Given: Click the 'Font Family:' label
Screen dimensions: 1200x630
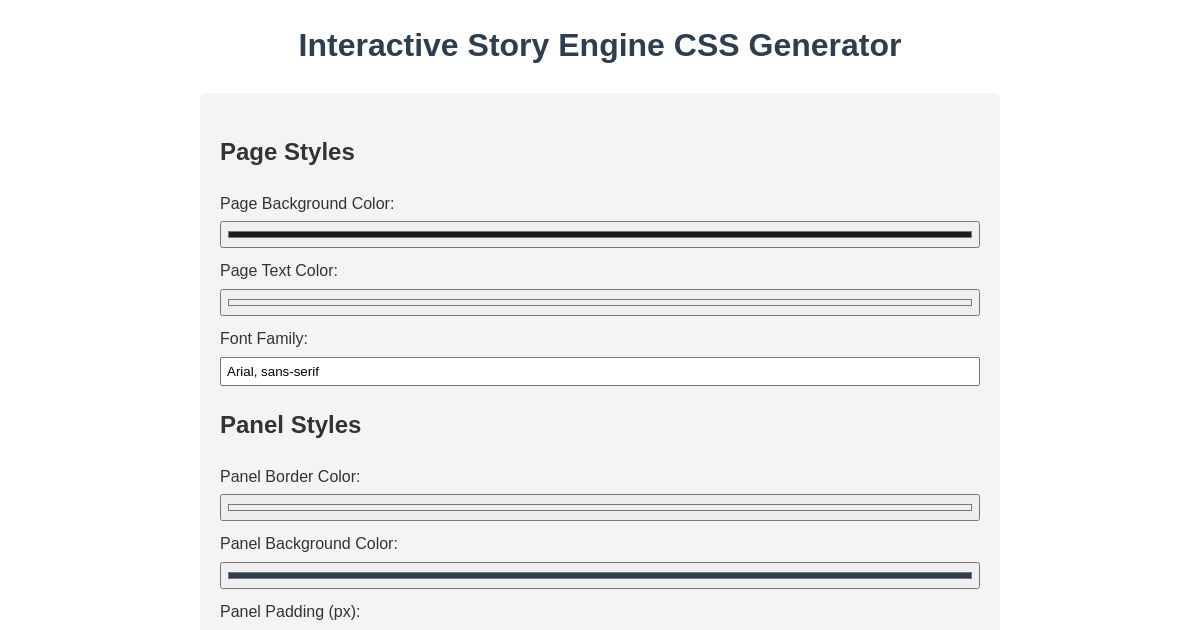Looking at the screenshot, I should [264, 339].
